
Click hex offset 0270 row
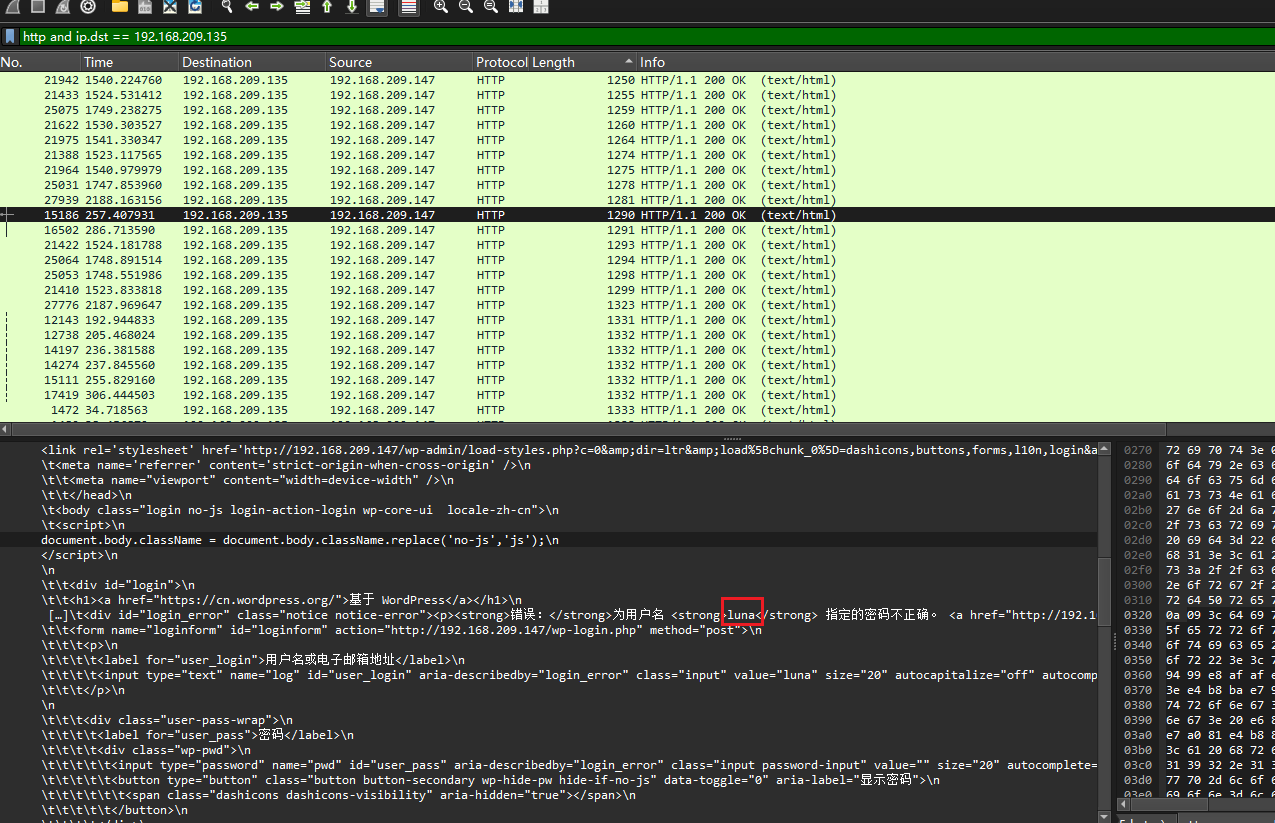[x=1197, y=450]
